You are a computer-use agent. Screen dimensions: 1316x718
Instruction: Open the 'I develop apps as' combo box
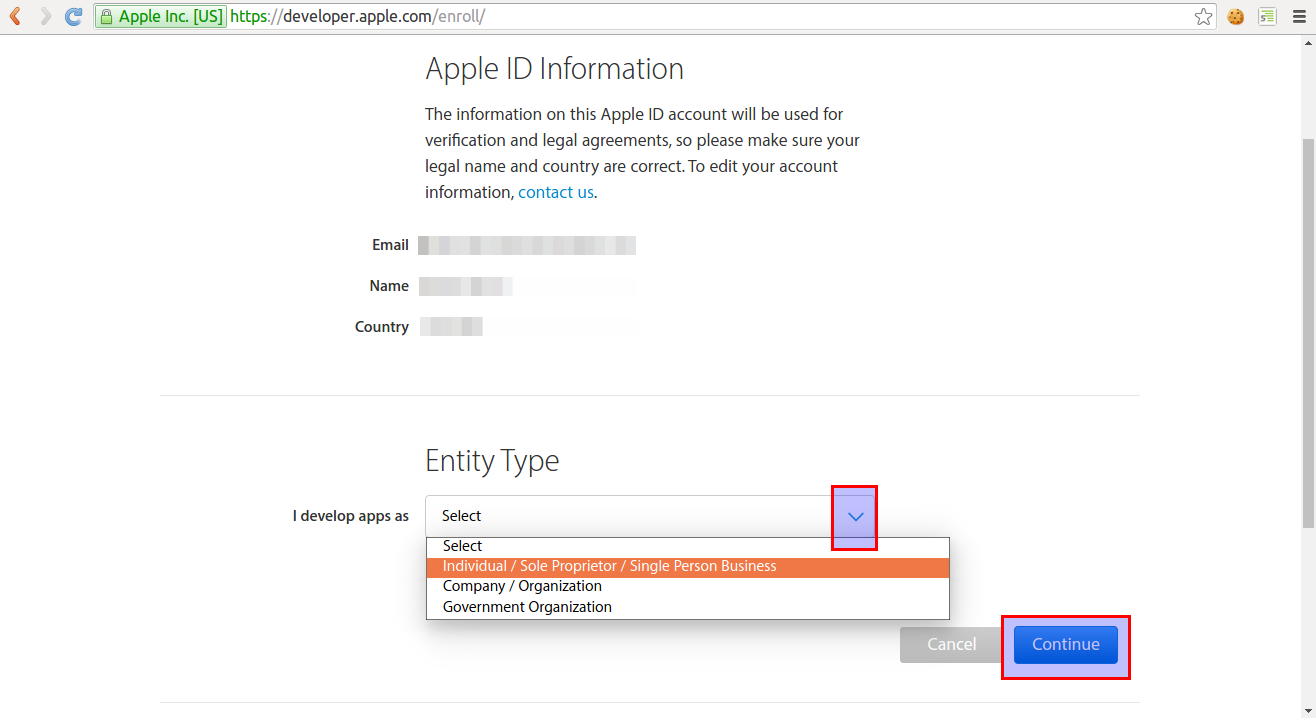600,516
